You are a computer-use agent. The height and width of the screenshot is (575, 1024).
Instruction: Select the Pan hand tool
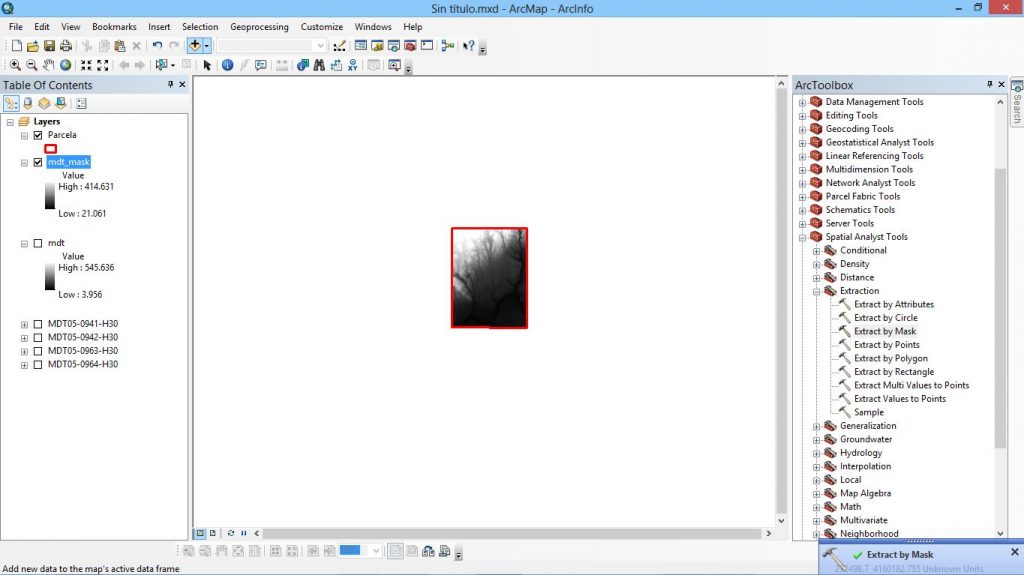click(48, 65)
